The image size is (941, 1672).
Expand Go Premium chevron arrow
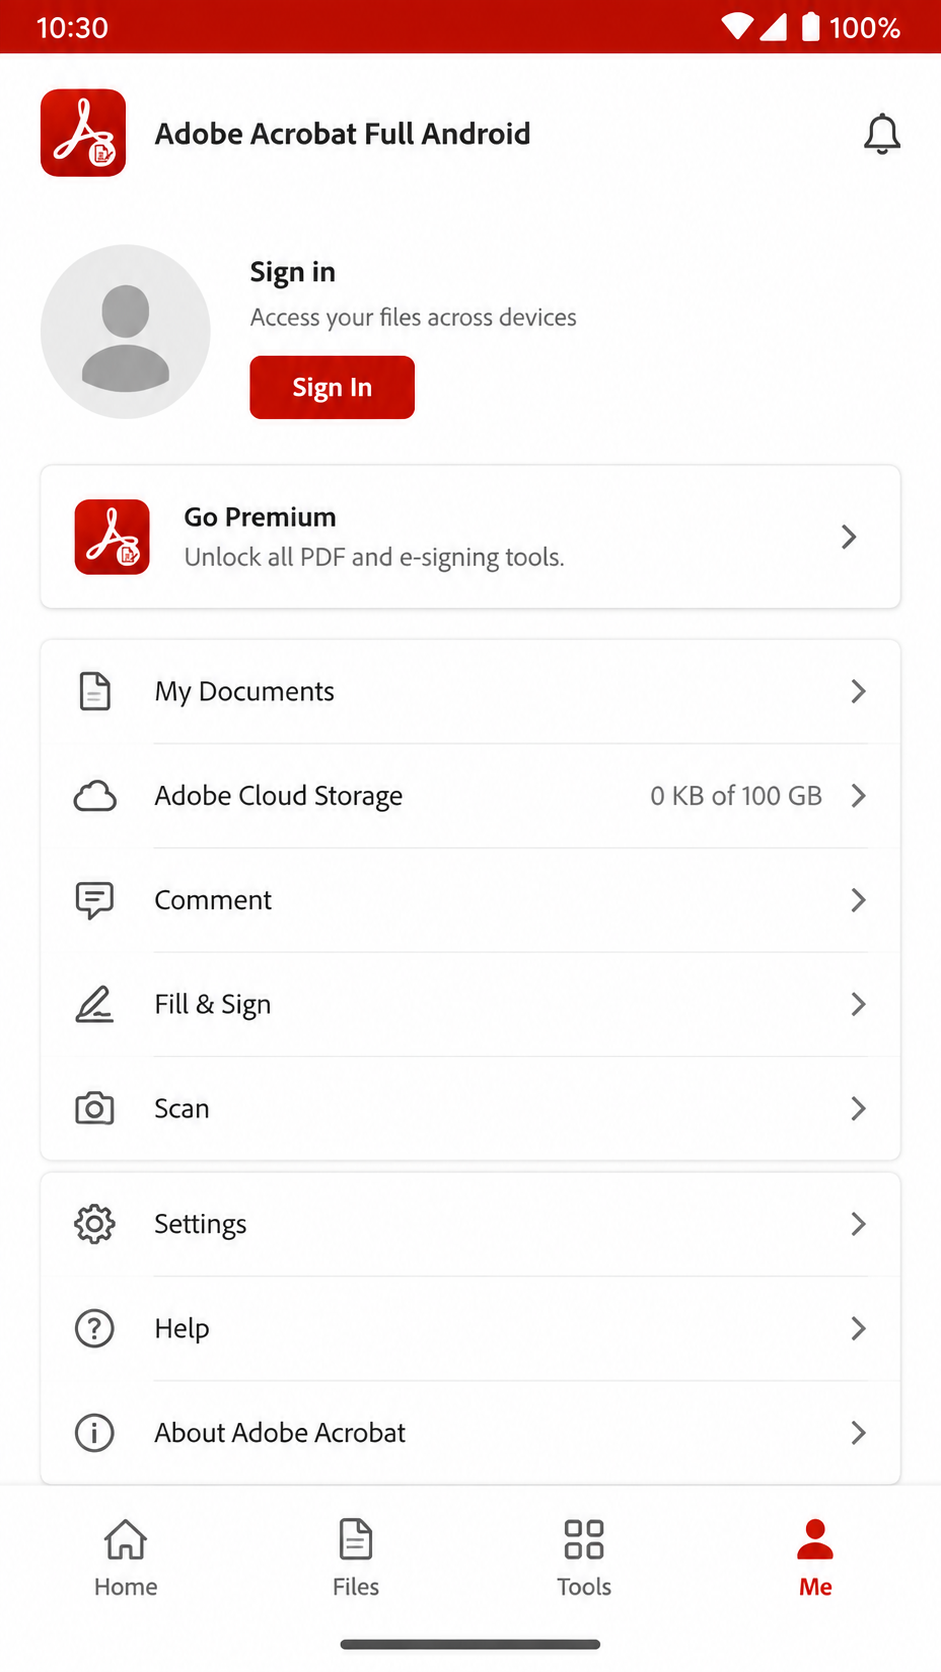tap(849, 537)
